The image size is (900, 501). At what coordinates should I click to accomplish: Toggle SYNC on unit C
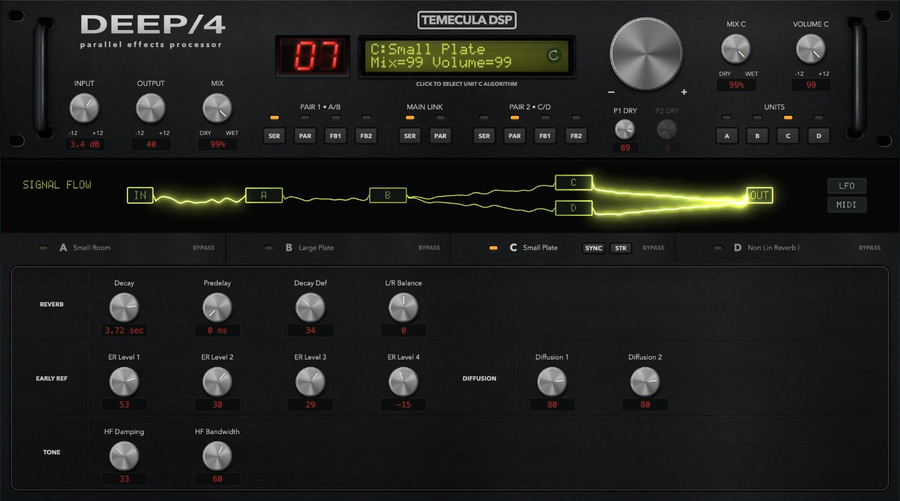(x=593, y=248)
